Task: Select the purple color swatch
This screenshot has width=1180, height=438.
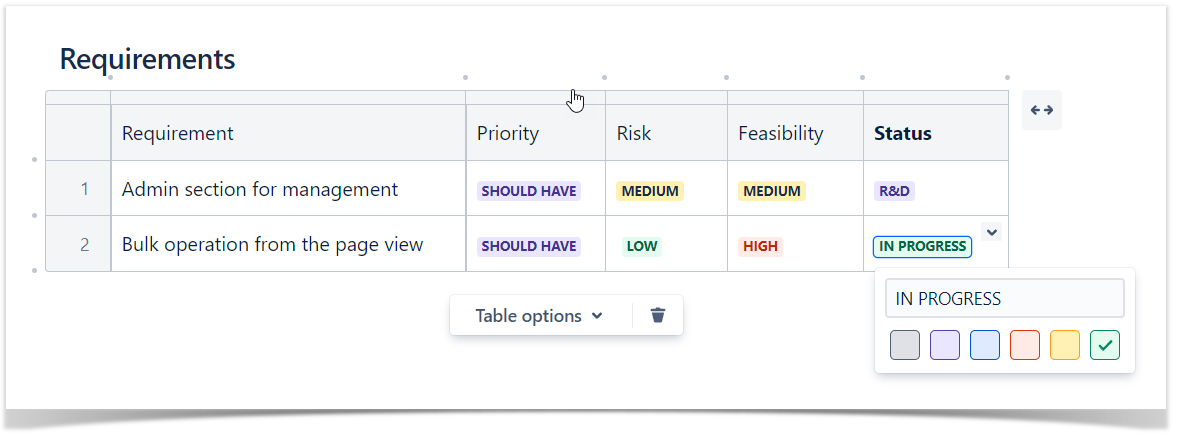Action: 944,345
